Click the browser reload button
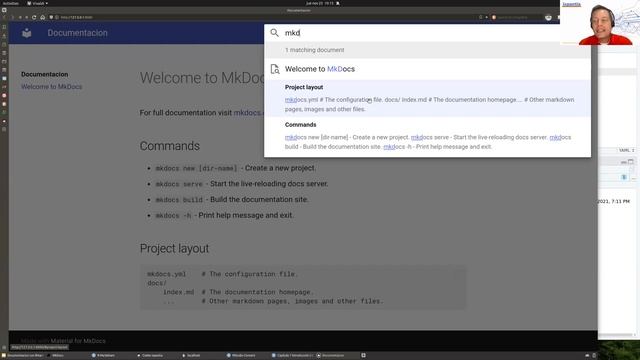This screenshot has height=360, width=640. click(x=34, y=18)
